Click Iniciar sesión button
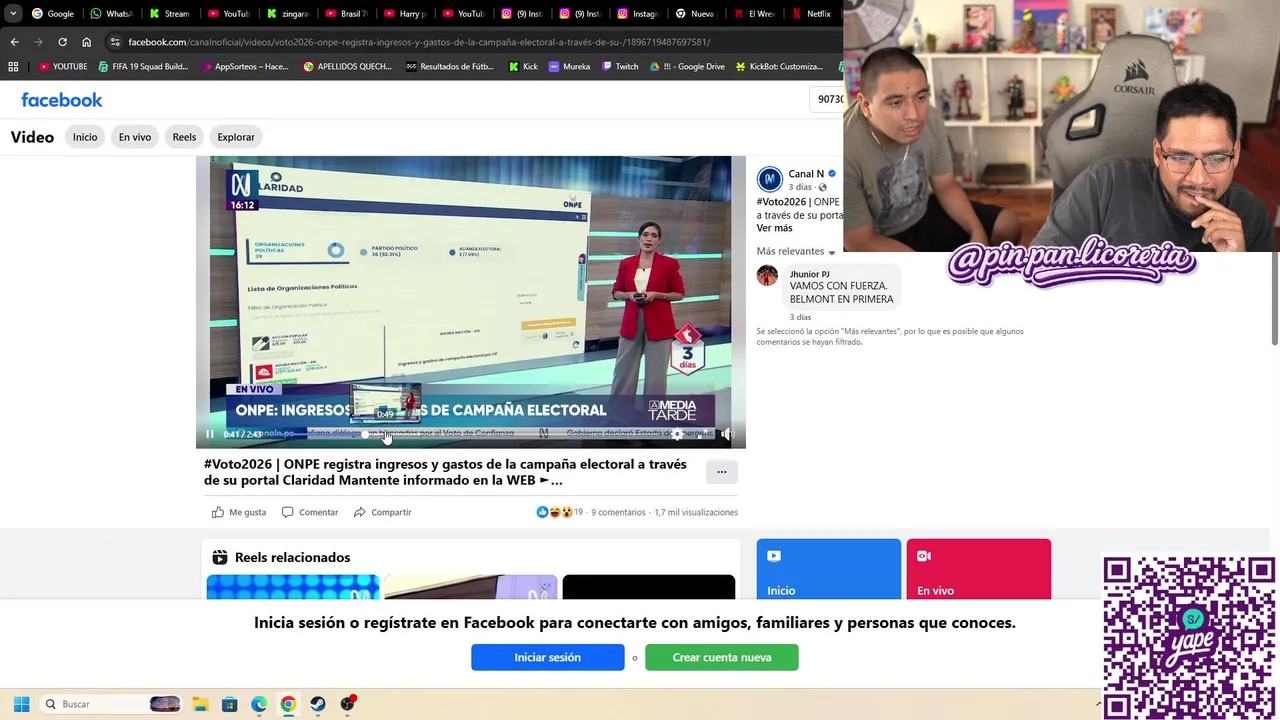The width and height of the screenshot is (1280, 720). (x=548, y=657)
